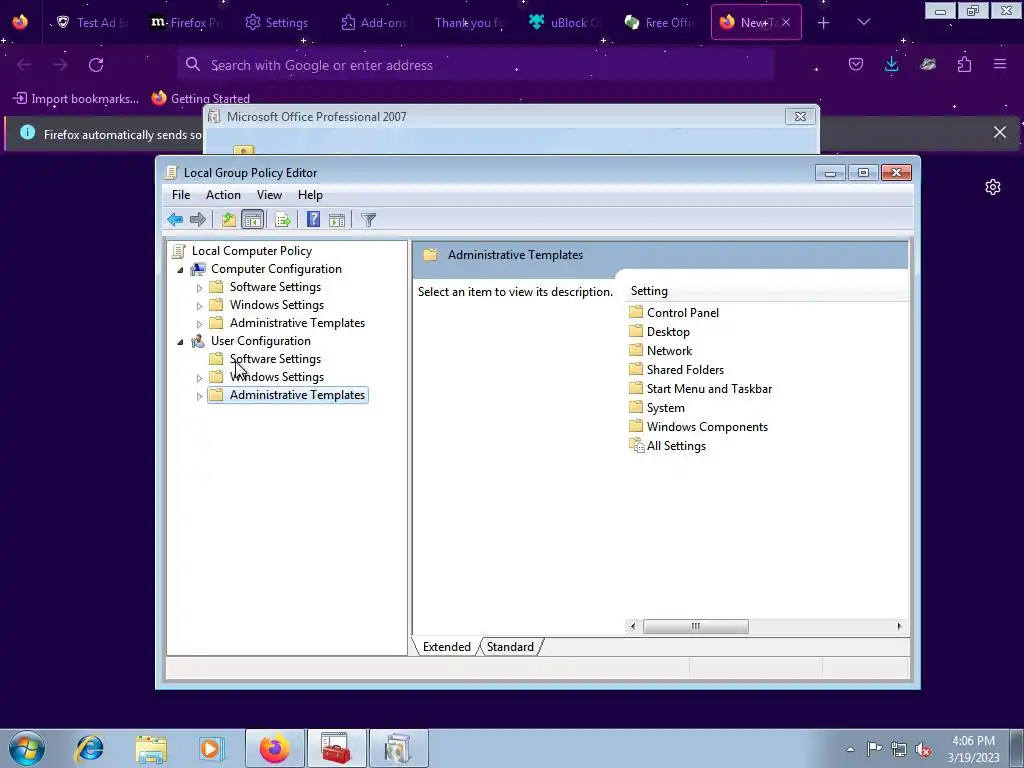Go up one level folder icon
Viewport: 1024px width, 768px height.
[228, 219]
